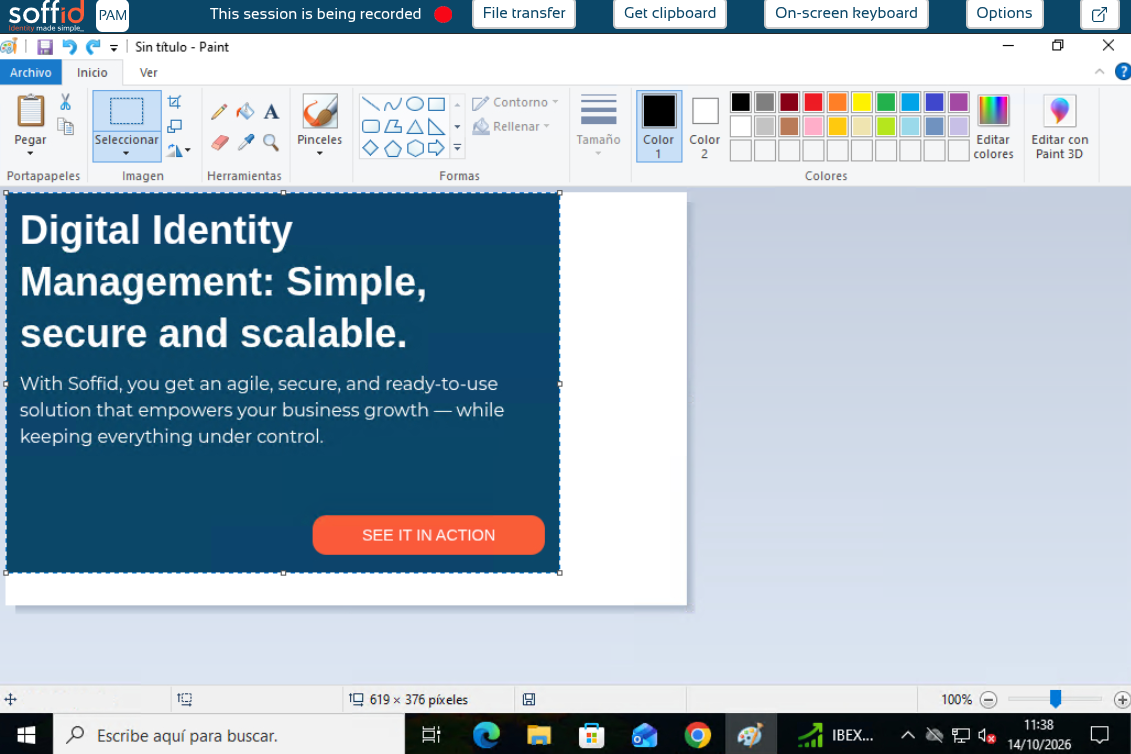Expand the Pinceles brushes dropdown
The height and width of the screenshot is (754, 1131).
coord(320,153)
